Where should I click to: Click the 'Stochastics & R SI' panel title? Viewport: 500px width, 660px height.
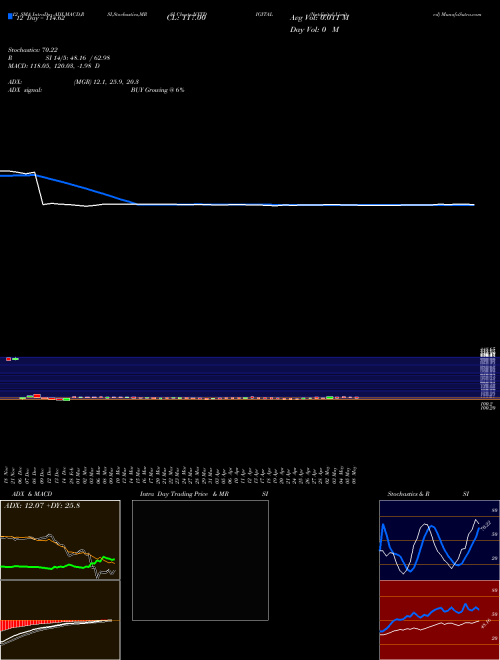pyautogui.click(x=428, y=494)
